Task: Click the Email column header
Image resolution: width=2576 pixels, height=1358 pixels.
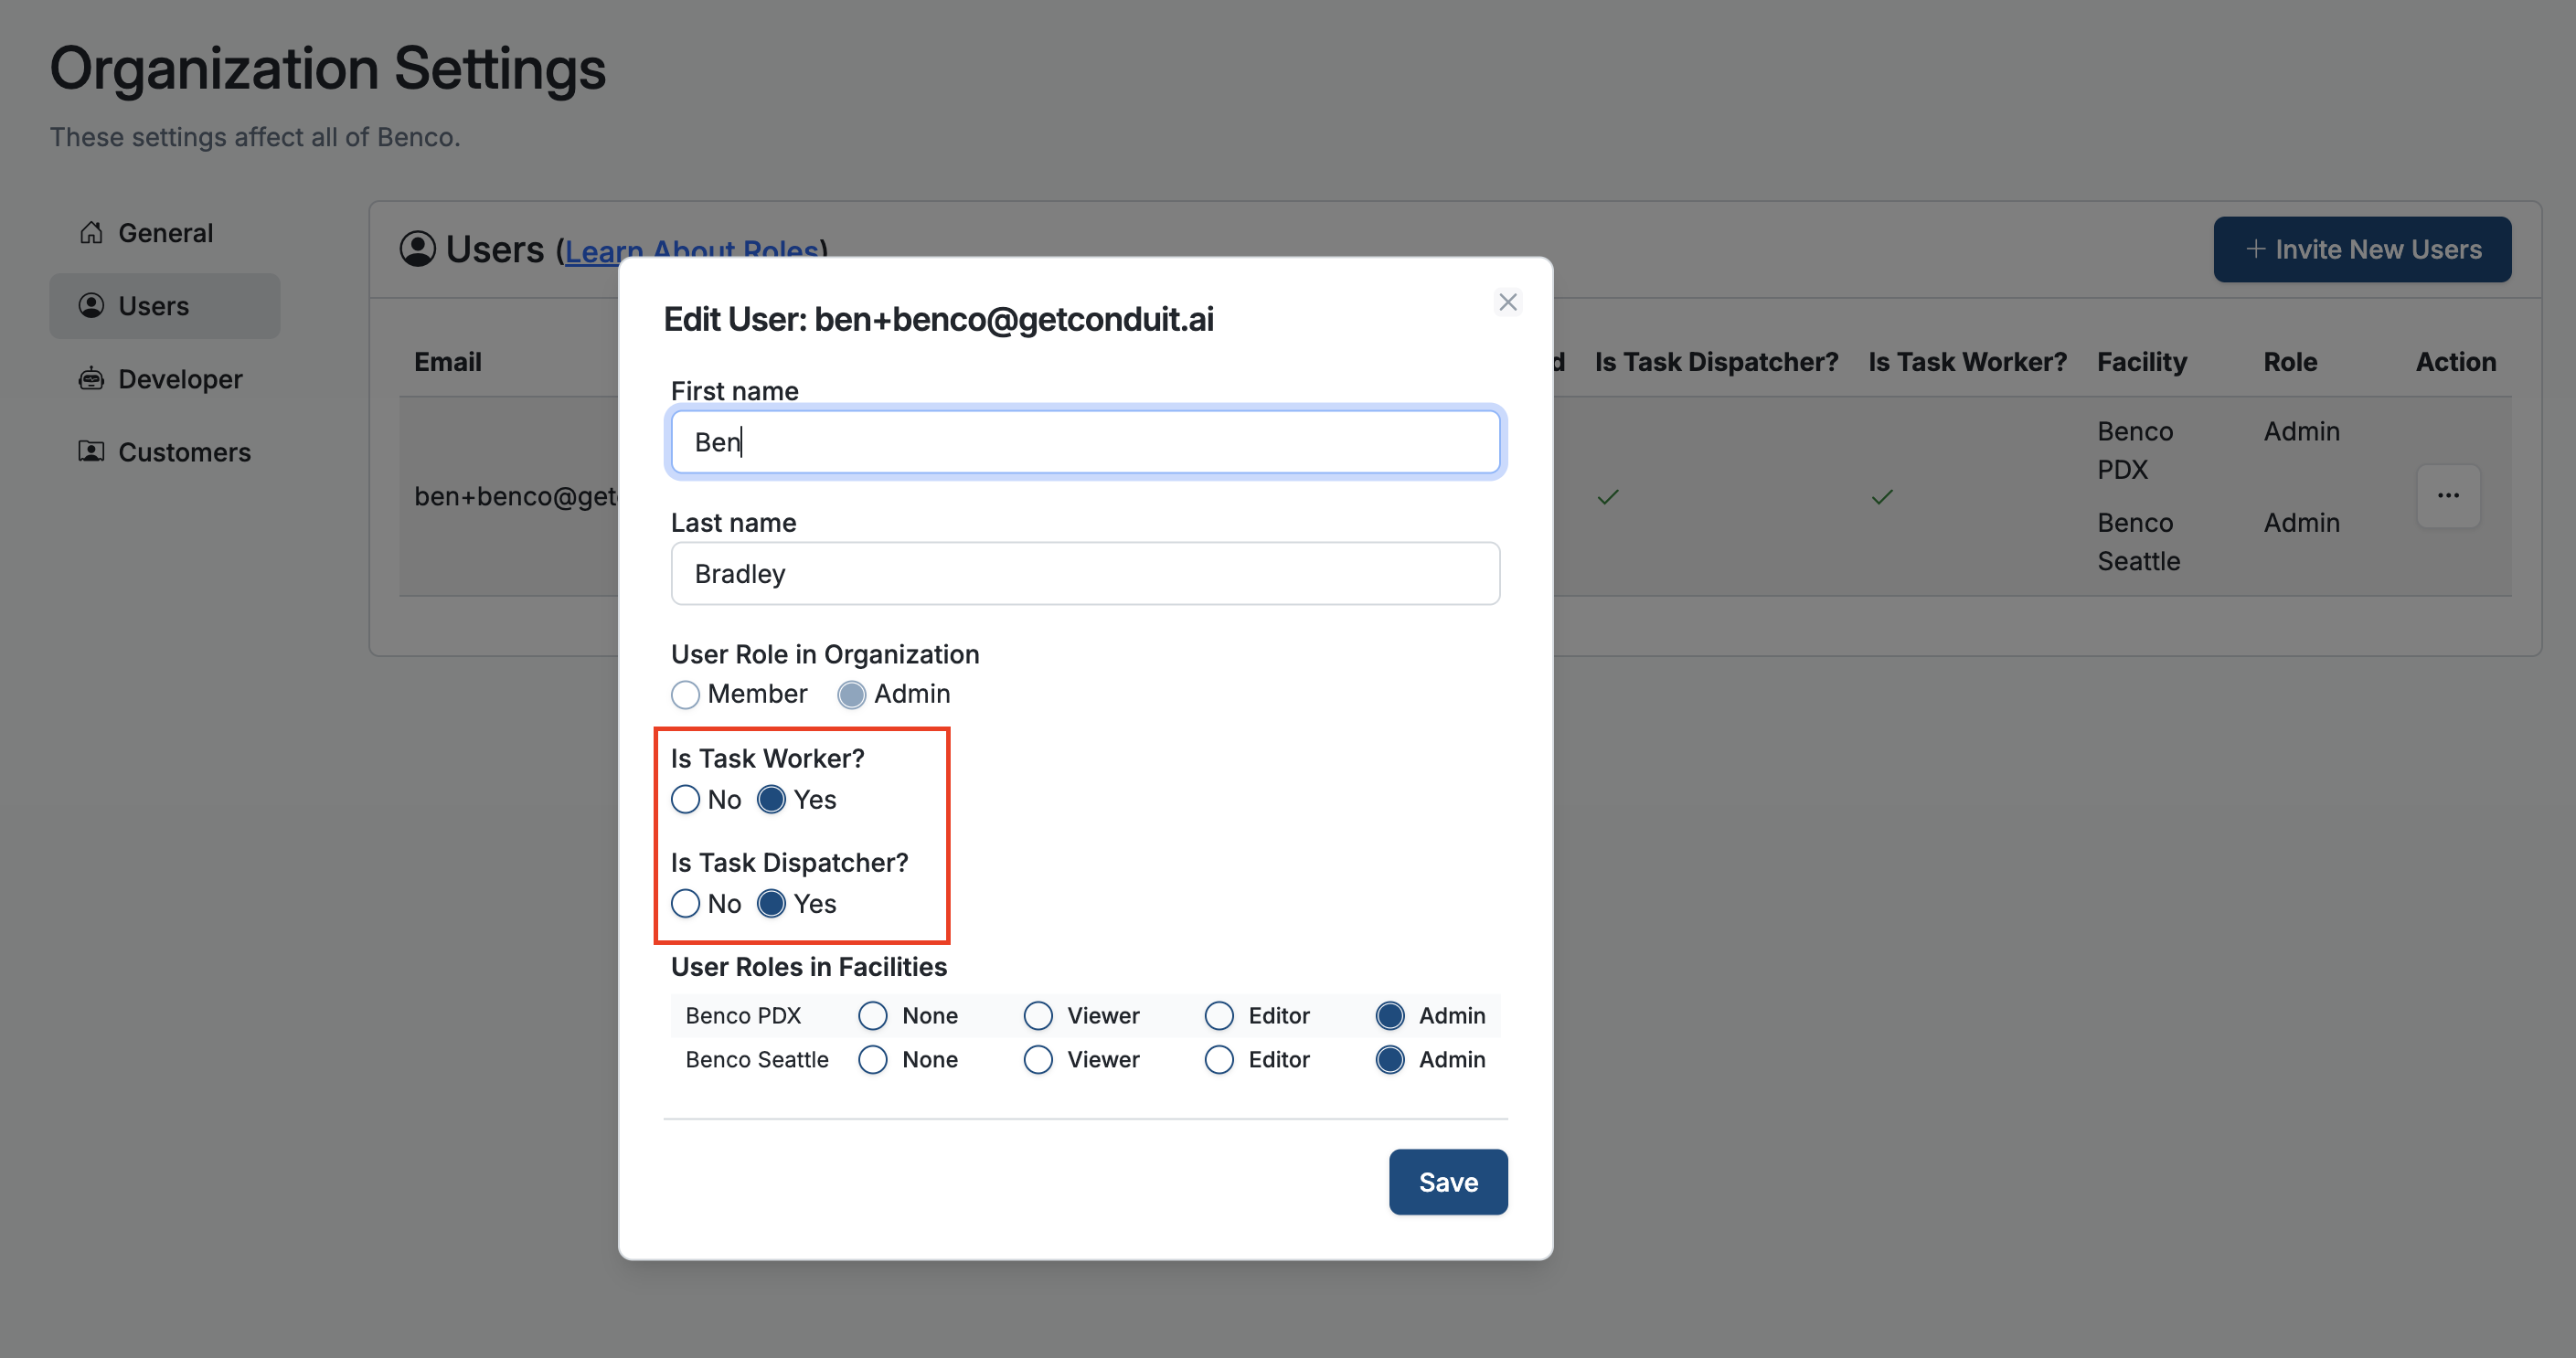Action: (x=448, y=362)
